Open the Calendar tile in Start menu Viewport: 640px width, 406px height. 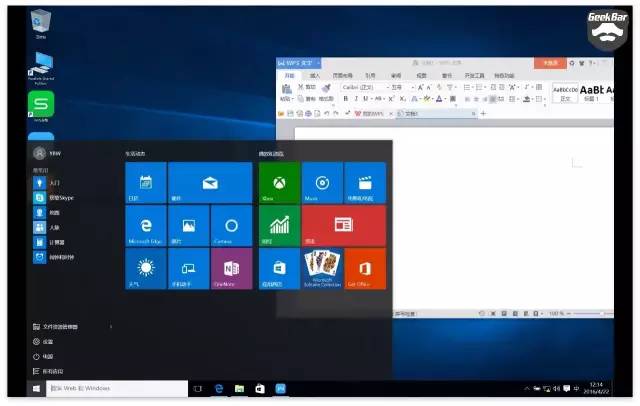point(146,182)
